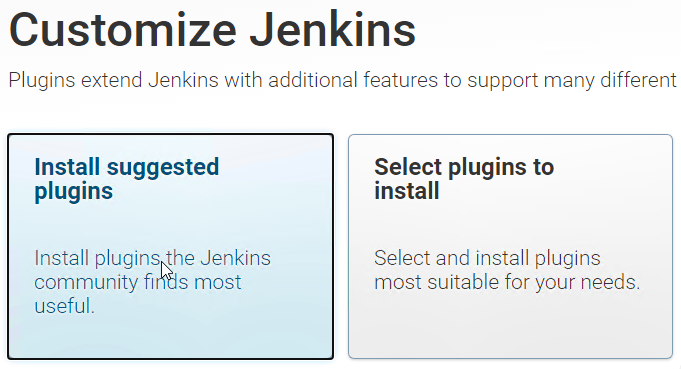Click the word 'useful.' in the left card
The image size is (681, 369).
[65, 306]
